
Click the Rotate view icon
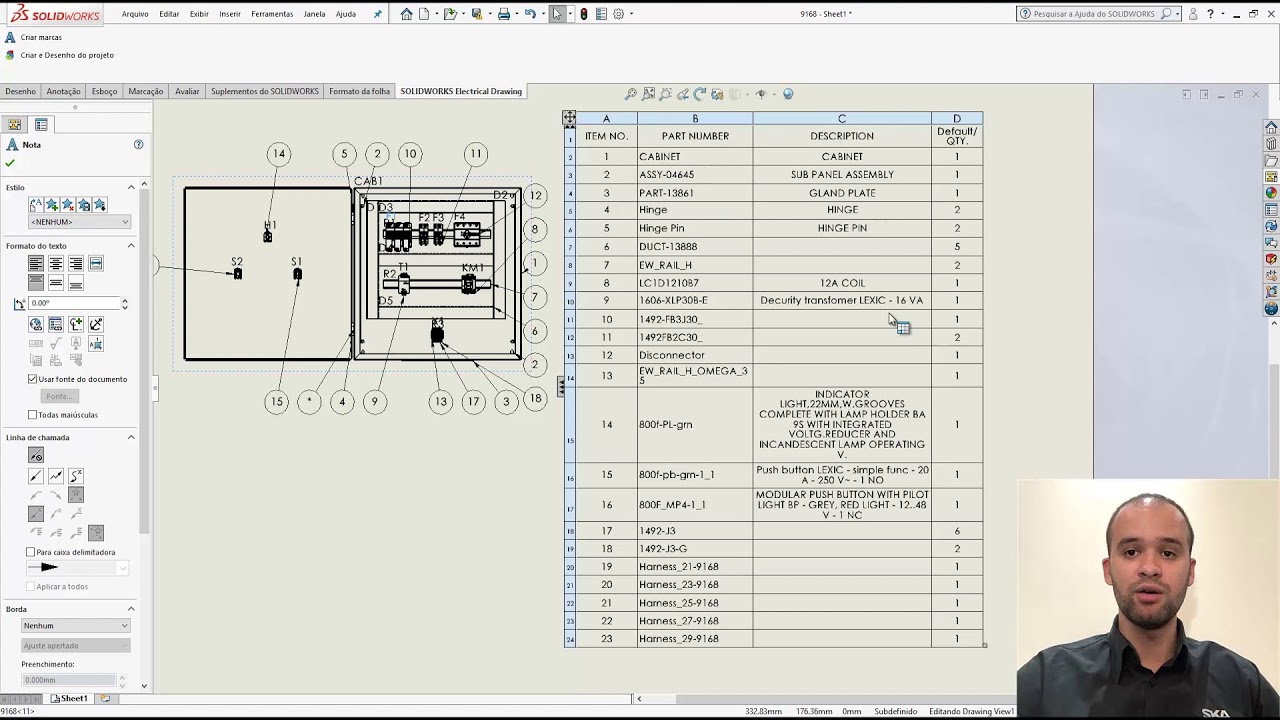tap(700, 94)
